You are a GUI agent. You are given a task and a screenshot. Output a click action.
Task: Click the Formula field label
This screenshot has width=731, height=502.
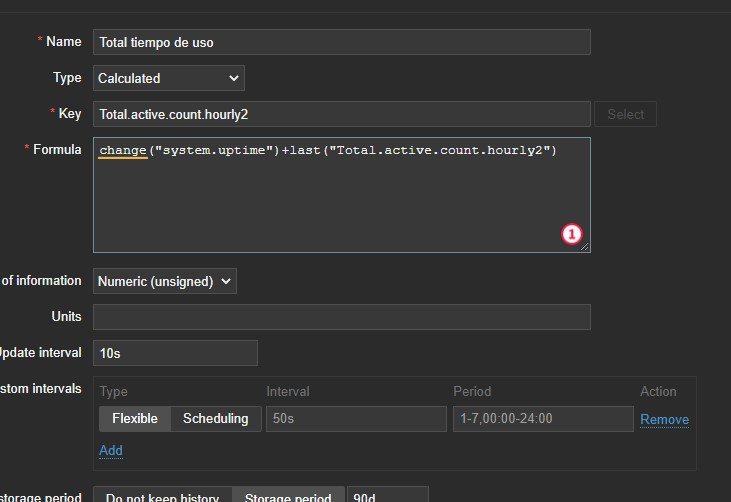coord(57,150)
